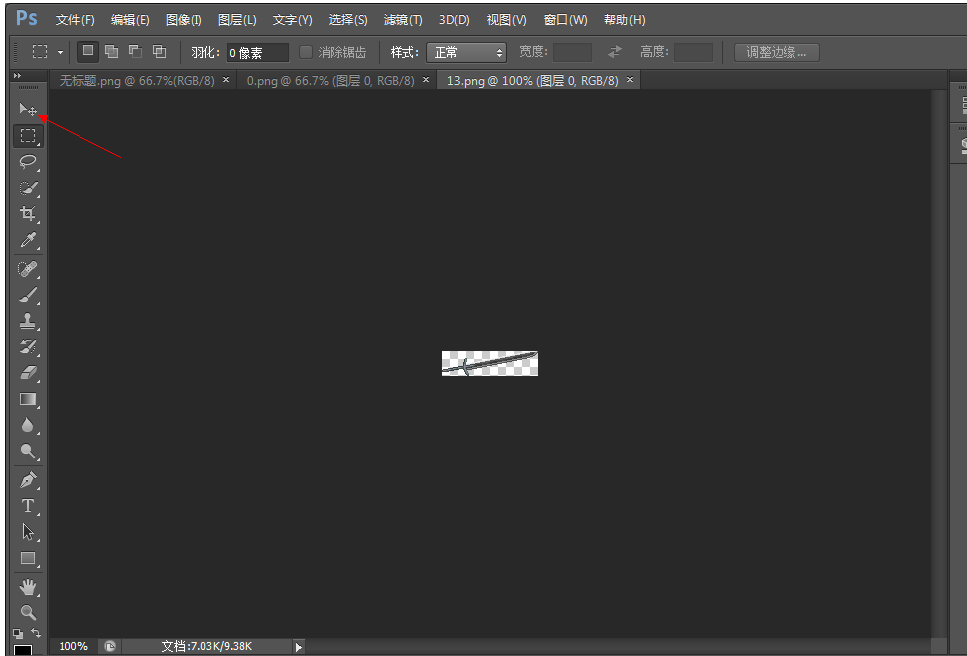Click the 羽化 feather input field
Viewport: 967px width, 656px height.
click(257, 52)
